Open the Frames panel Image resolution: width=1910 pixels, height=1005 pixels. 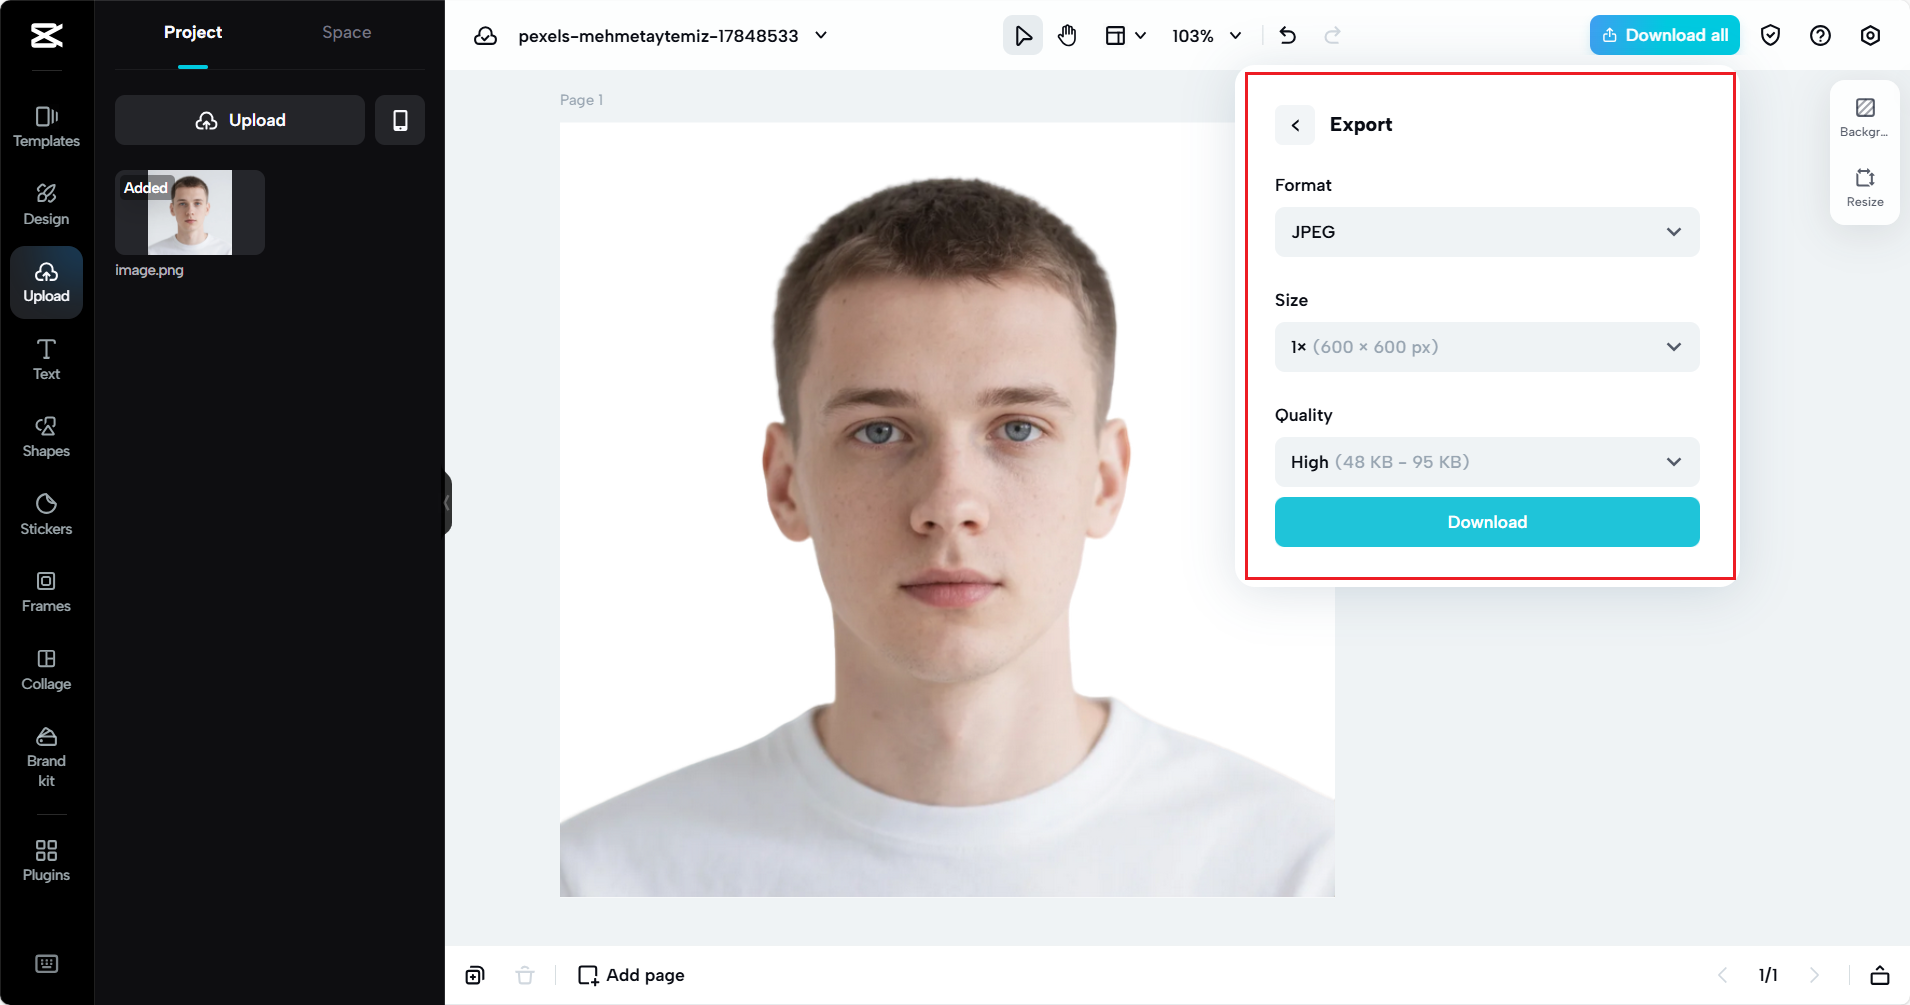tap(46, 592)
